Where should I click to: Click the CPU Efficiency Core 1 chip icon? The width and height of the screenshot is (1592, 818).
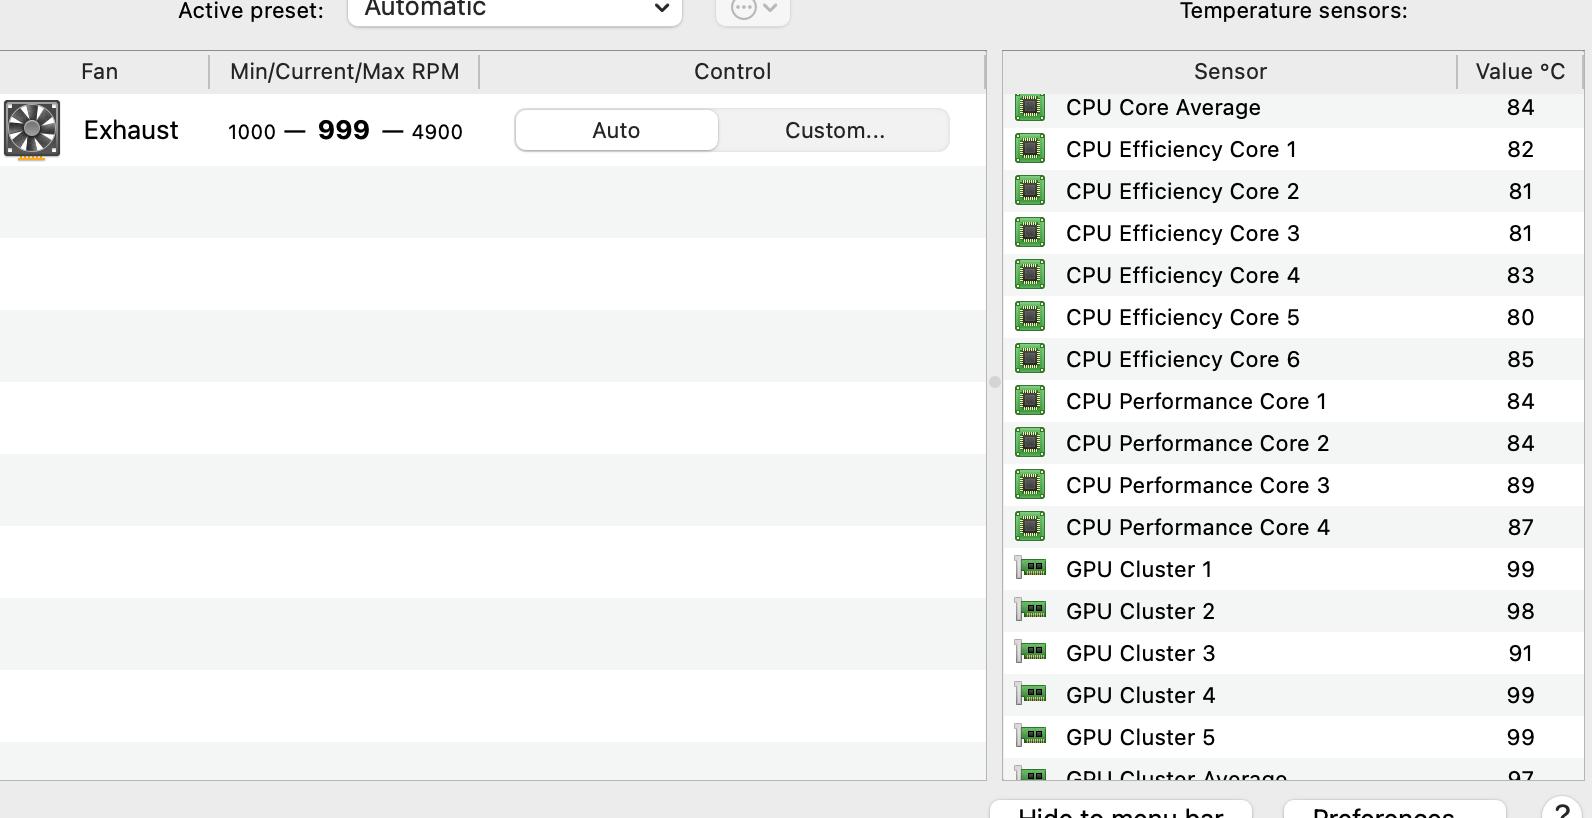[1030, 149]
